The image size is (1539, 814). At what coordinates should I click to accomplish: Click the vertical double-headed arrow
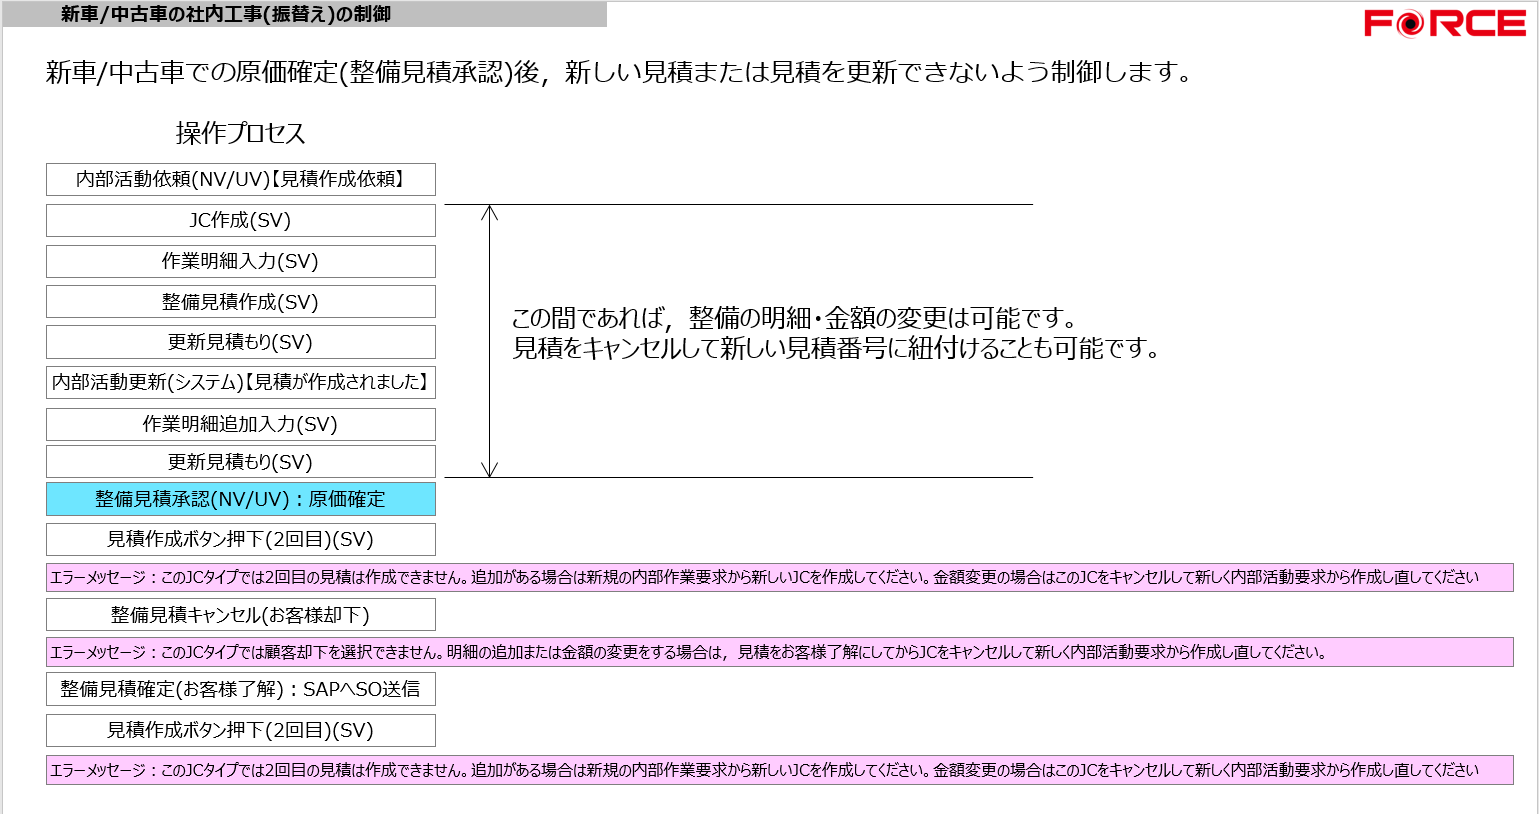pos(489,341)
